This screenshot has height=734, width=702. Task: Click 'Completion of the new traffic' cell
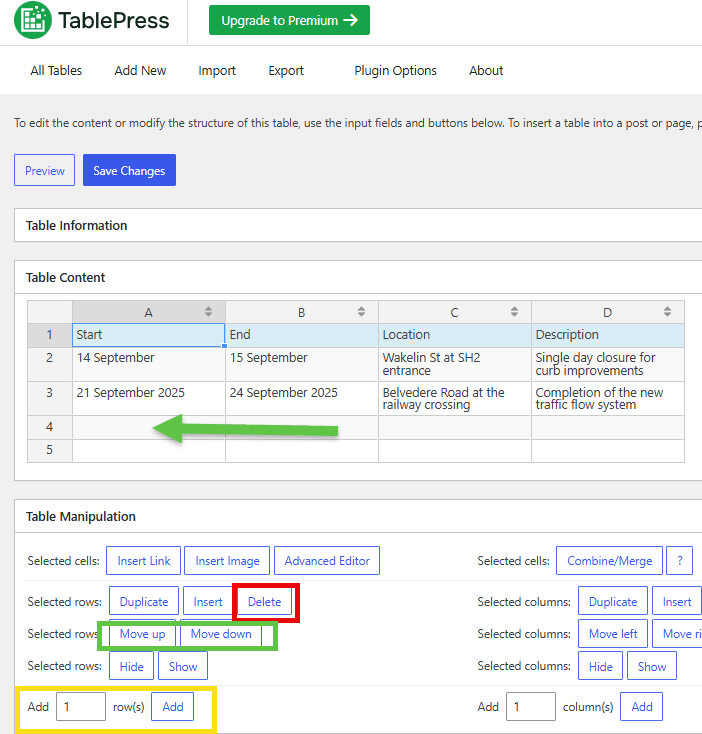(607, 398)
